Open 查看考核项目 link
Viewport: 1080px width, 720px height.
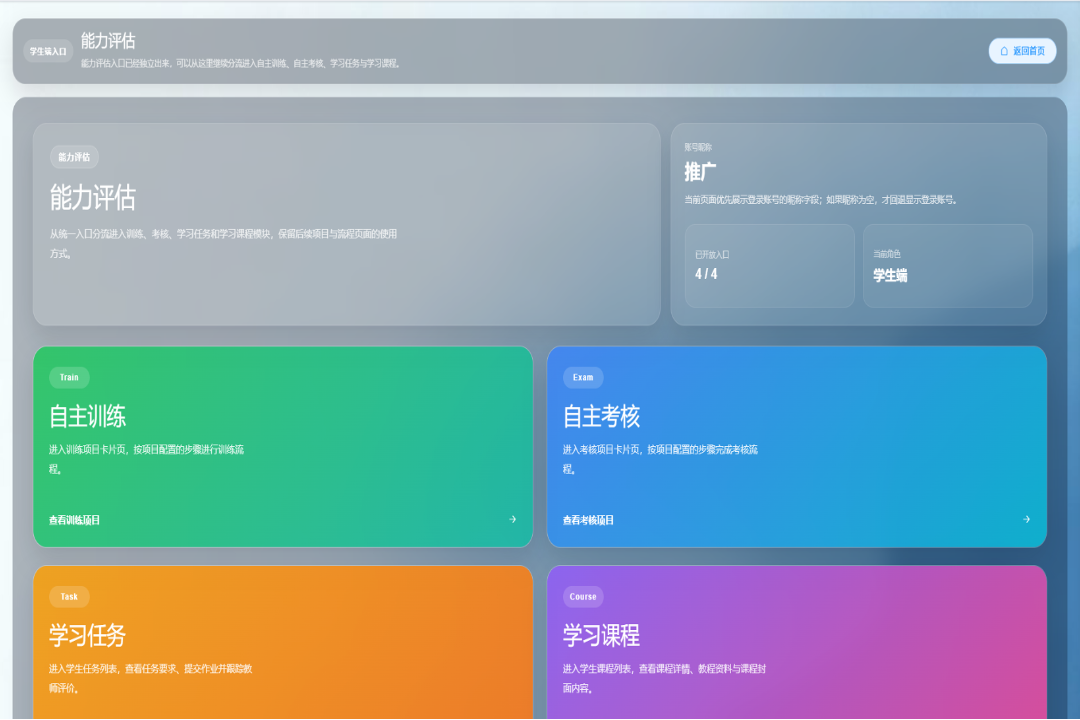coord(588,520)
